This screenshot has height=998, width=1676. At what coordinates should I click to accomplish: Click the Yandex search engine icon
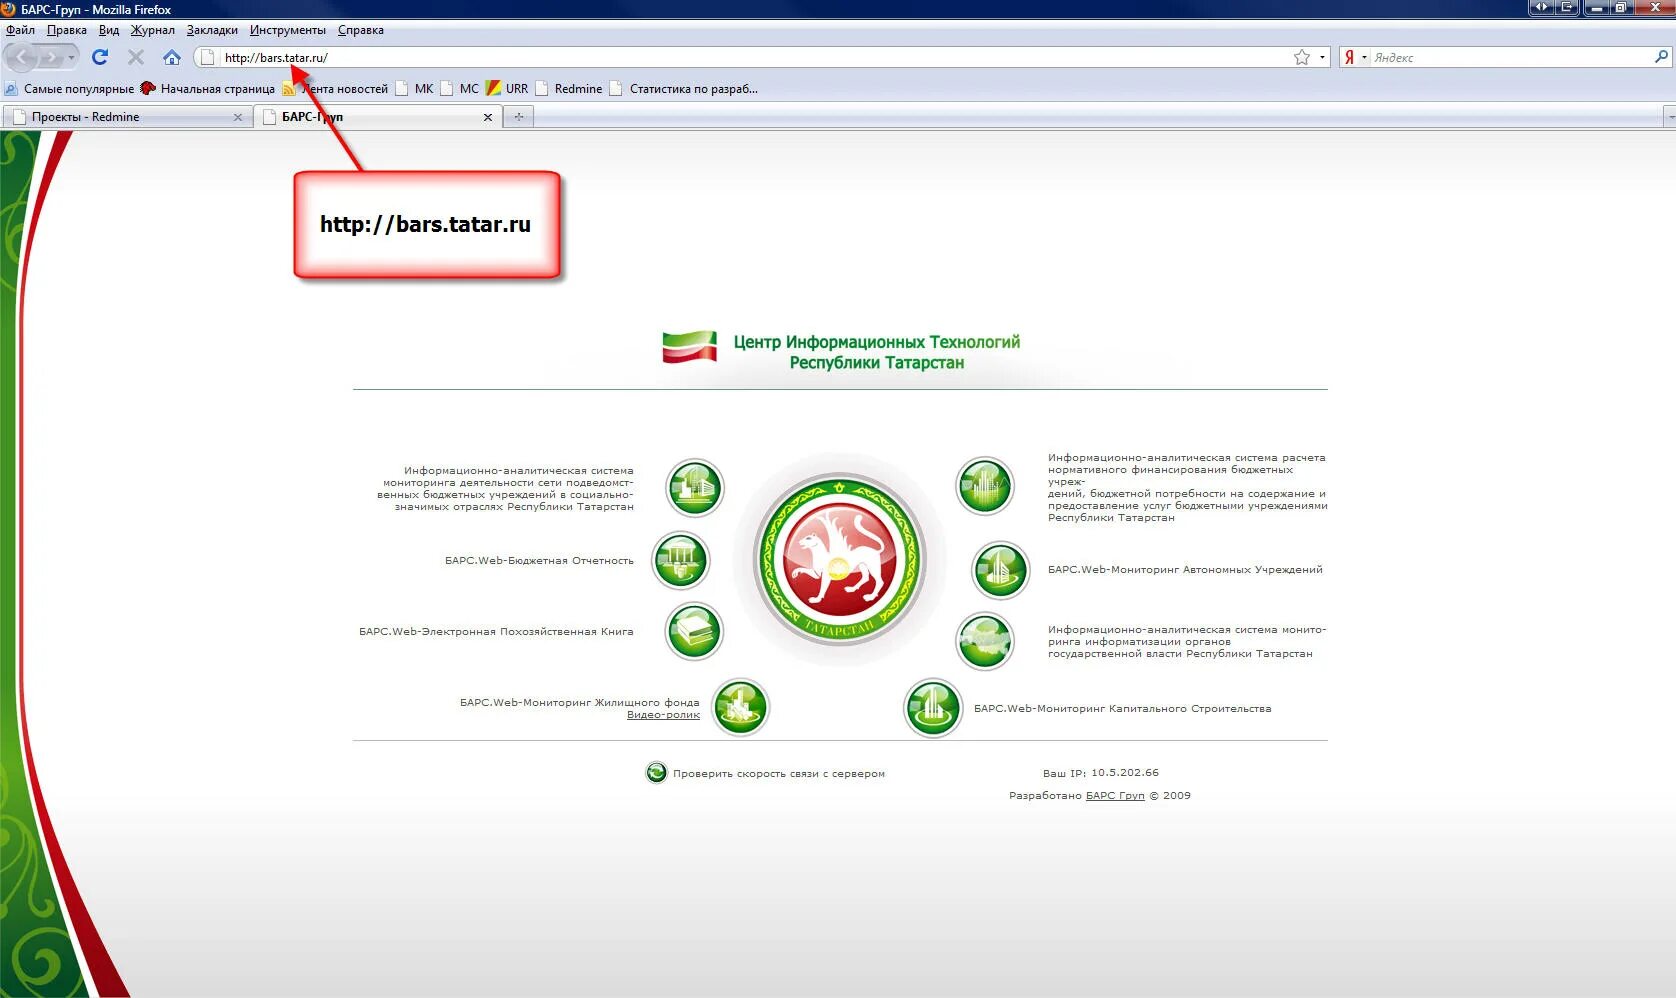[1349, 57]
